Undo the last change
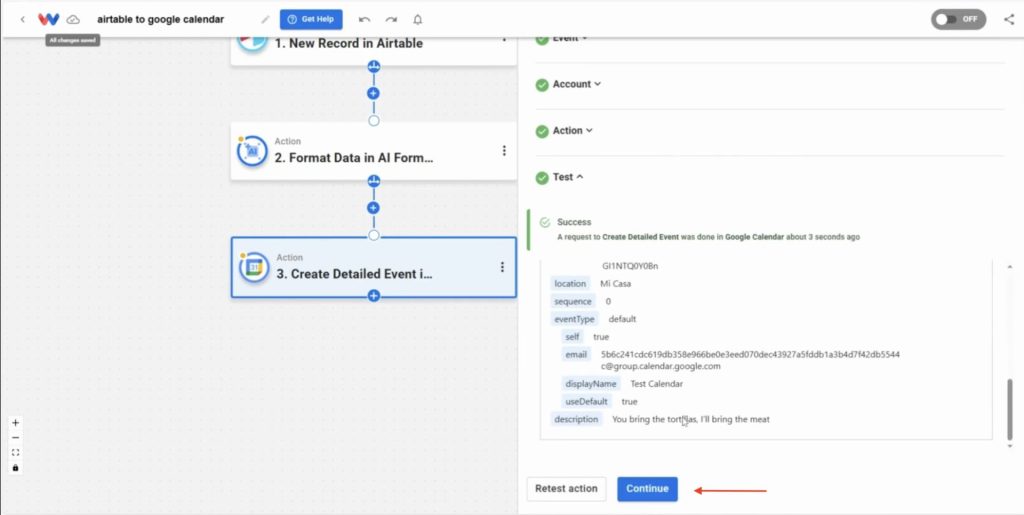 [364, 20]
